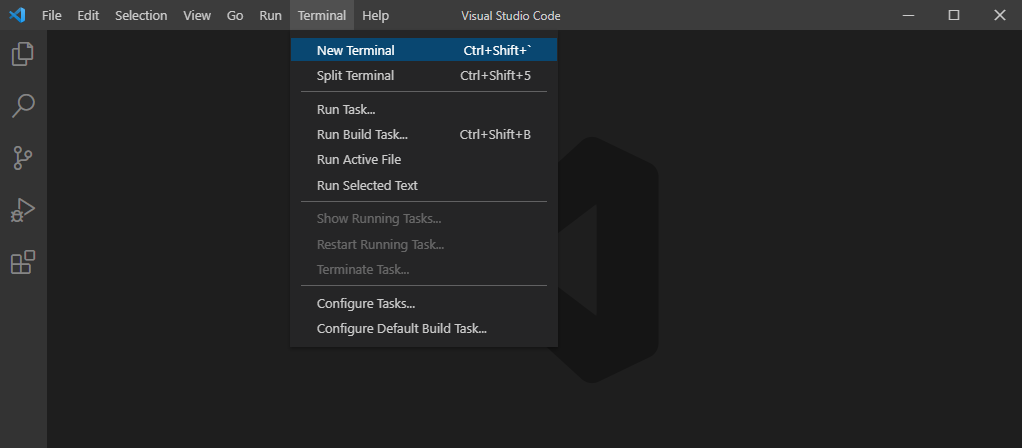Close the Visual Studio Code window
The image size is (1022, 448).
click(999, 15)
